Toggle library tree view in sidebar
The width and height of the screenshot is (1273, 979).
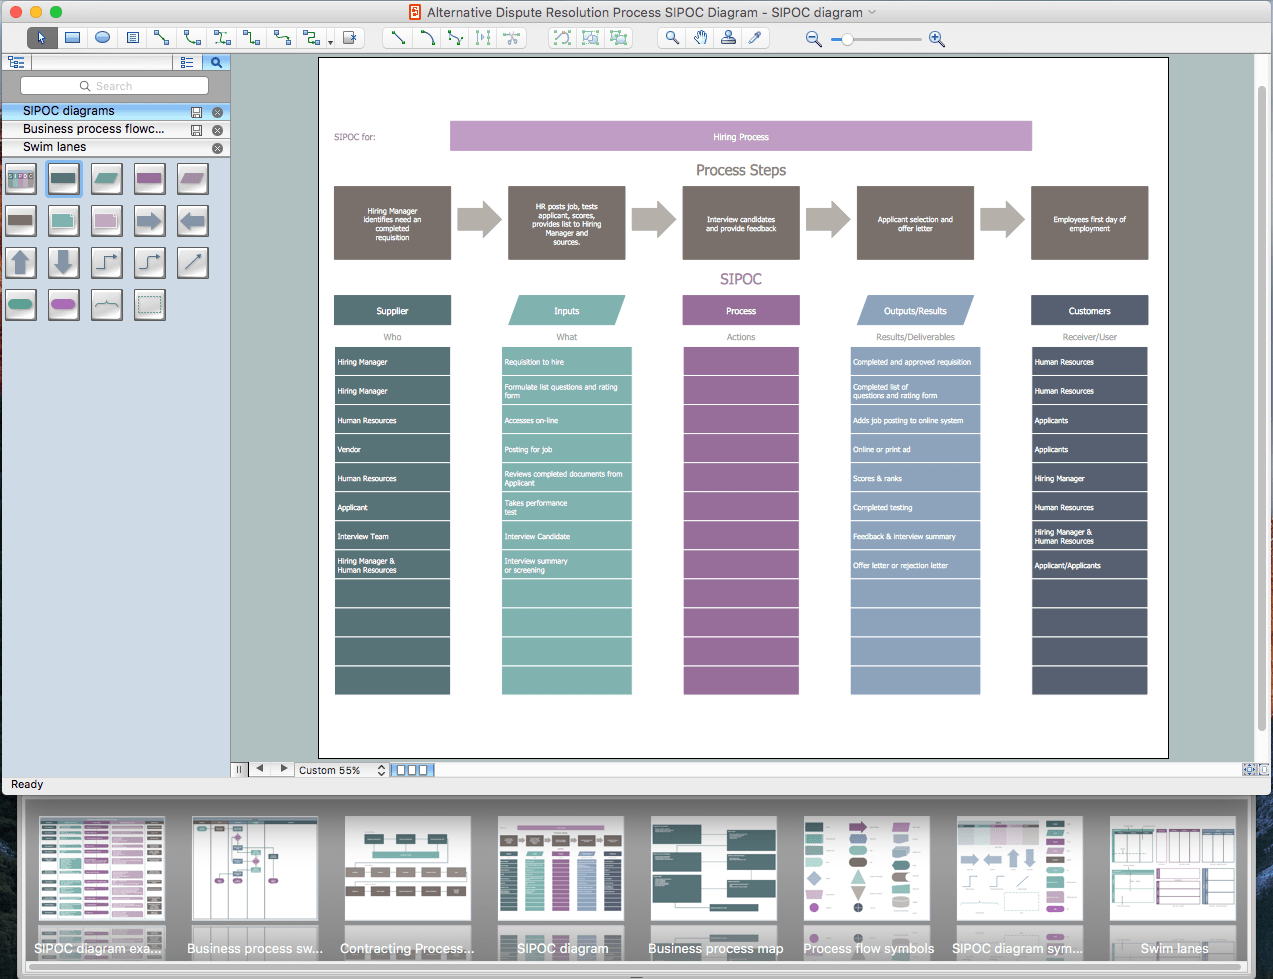[x=16, y=62]
